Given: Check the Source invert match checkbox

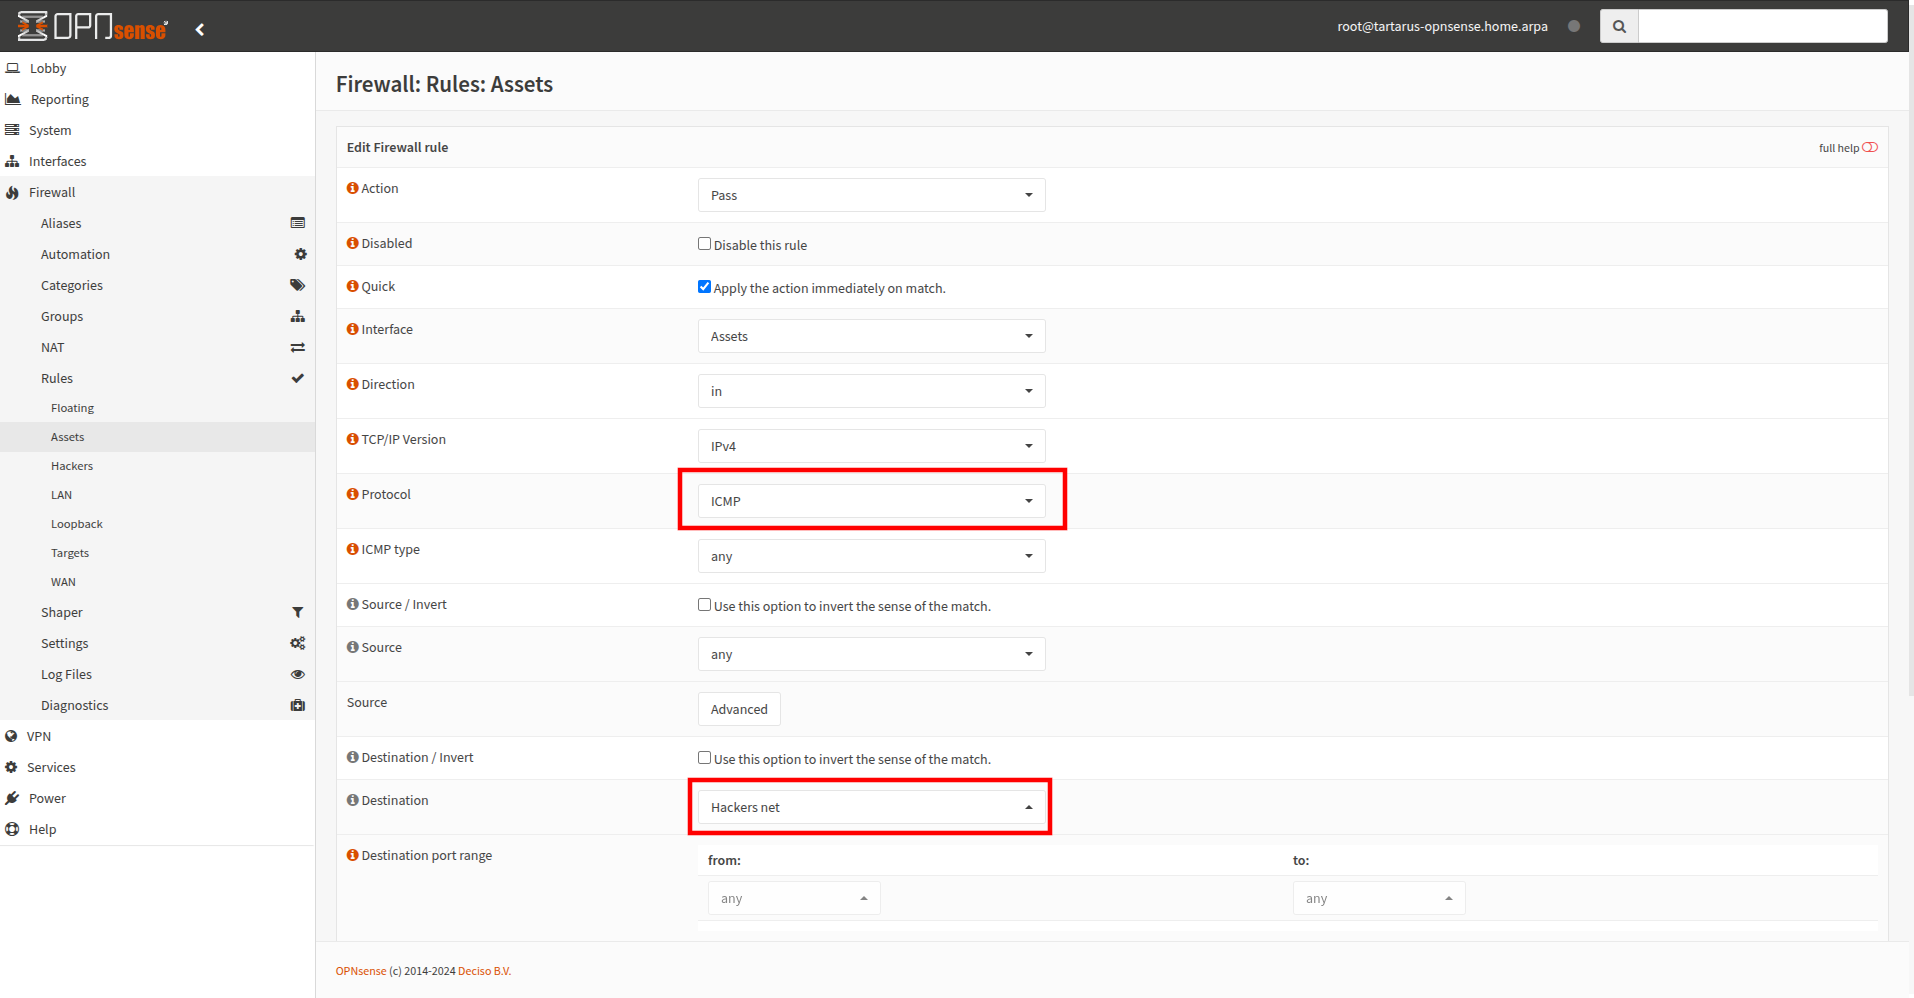Looking at the screenshot, I should 704,605.
